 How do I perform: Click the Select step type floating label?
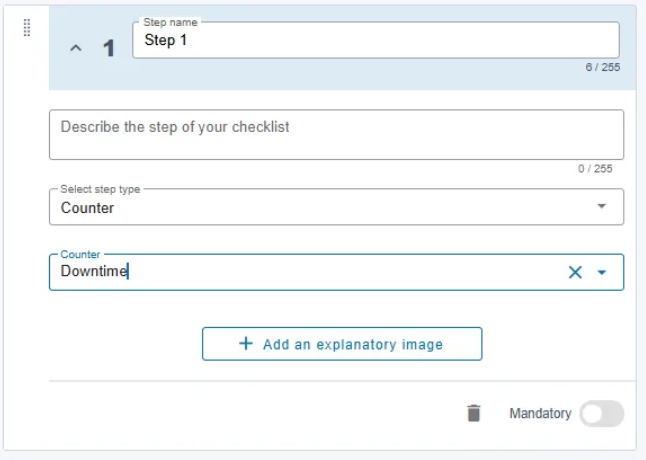pyautogui.click(x=100, y=189)
